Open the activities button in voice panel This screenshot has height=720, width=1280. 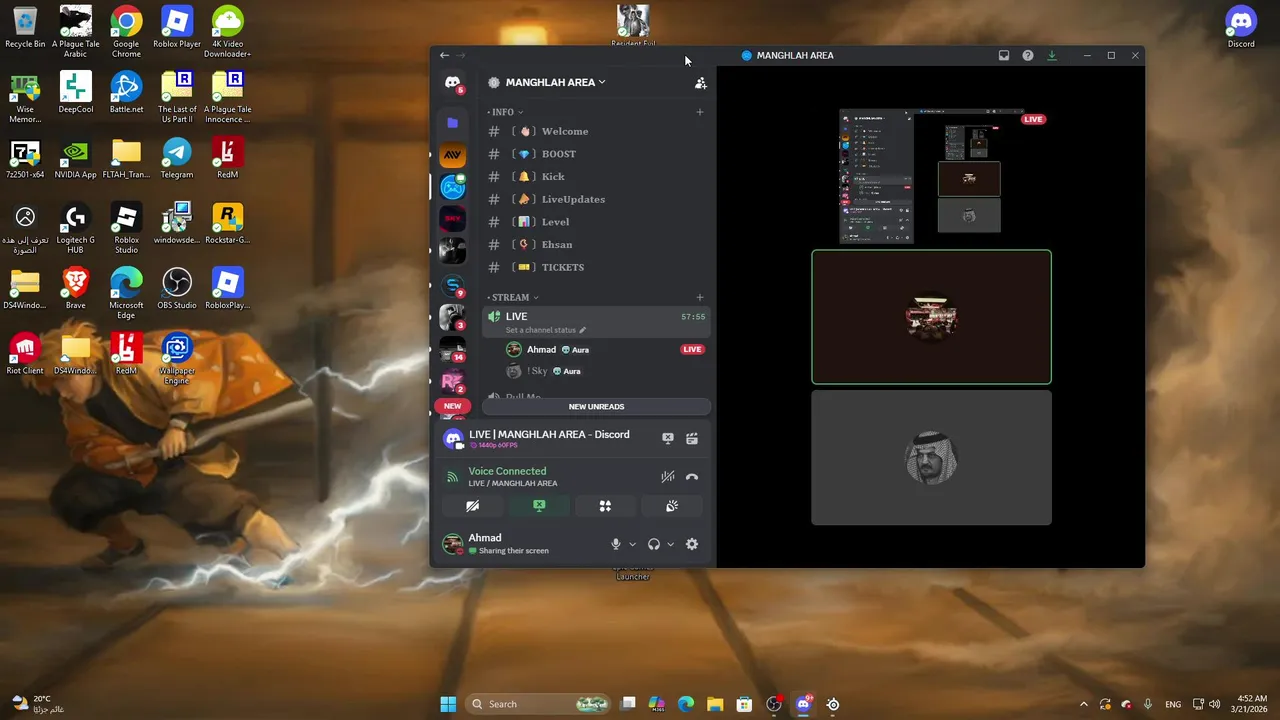coord(605,506)
